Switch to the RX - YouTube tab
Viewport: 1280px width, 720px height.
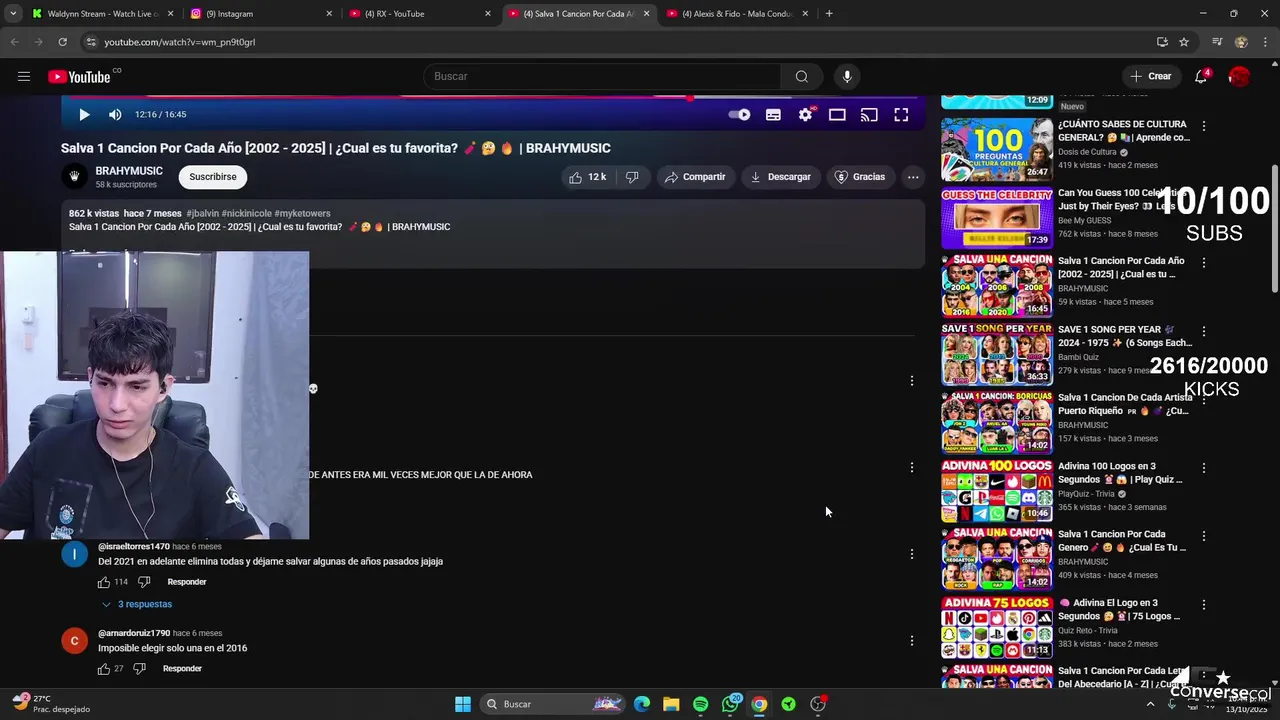tap(420, 14)
